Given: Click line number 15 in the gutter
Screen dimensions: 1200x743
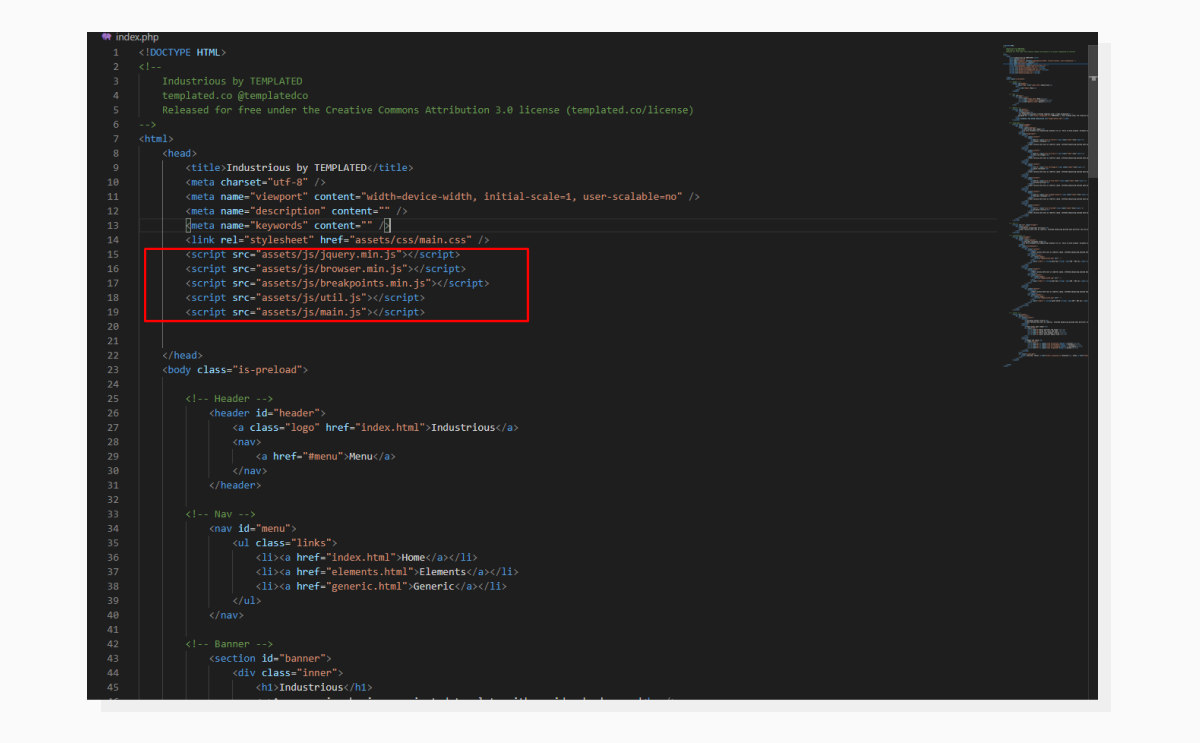Looking at the screenshot, I should pyautogui.click(x=112, y=253).
